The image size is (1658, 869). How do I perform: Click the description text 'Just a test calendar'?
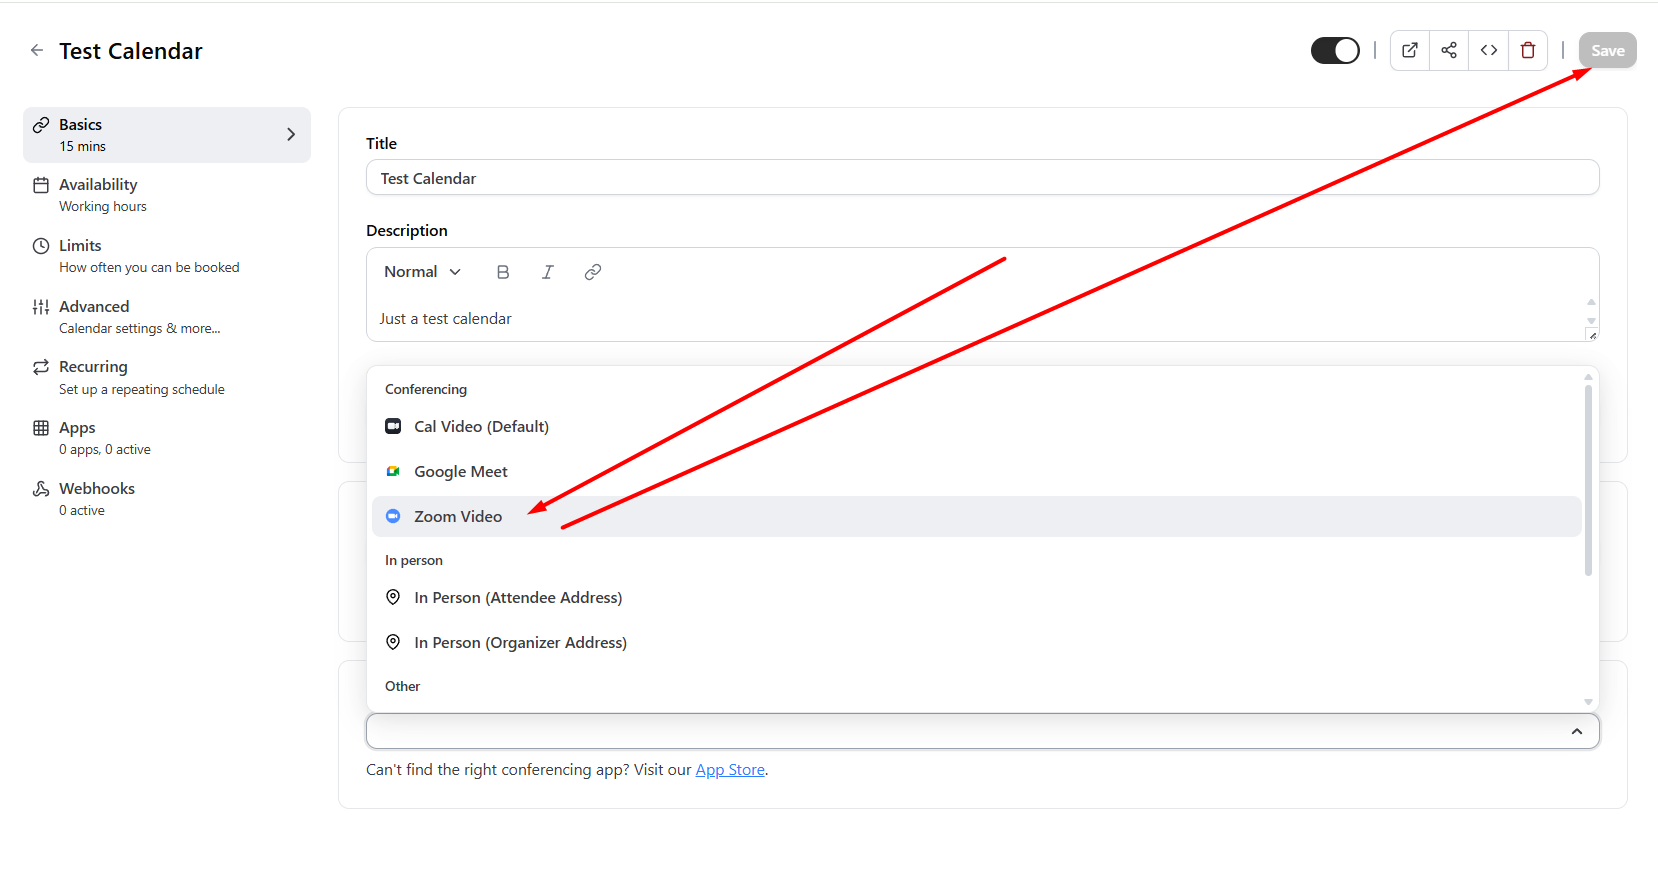pyautogui.click(x=446, y=319)
